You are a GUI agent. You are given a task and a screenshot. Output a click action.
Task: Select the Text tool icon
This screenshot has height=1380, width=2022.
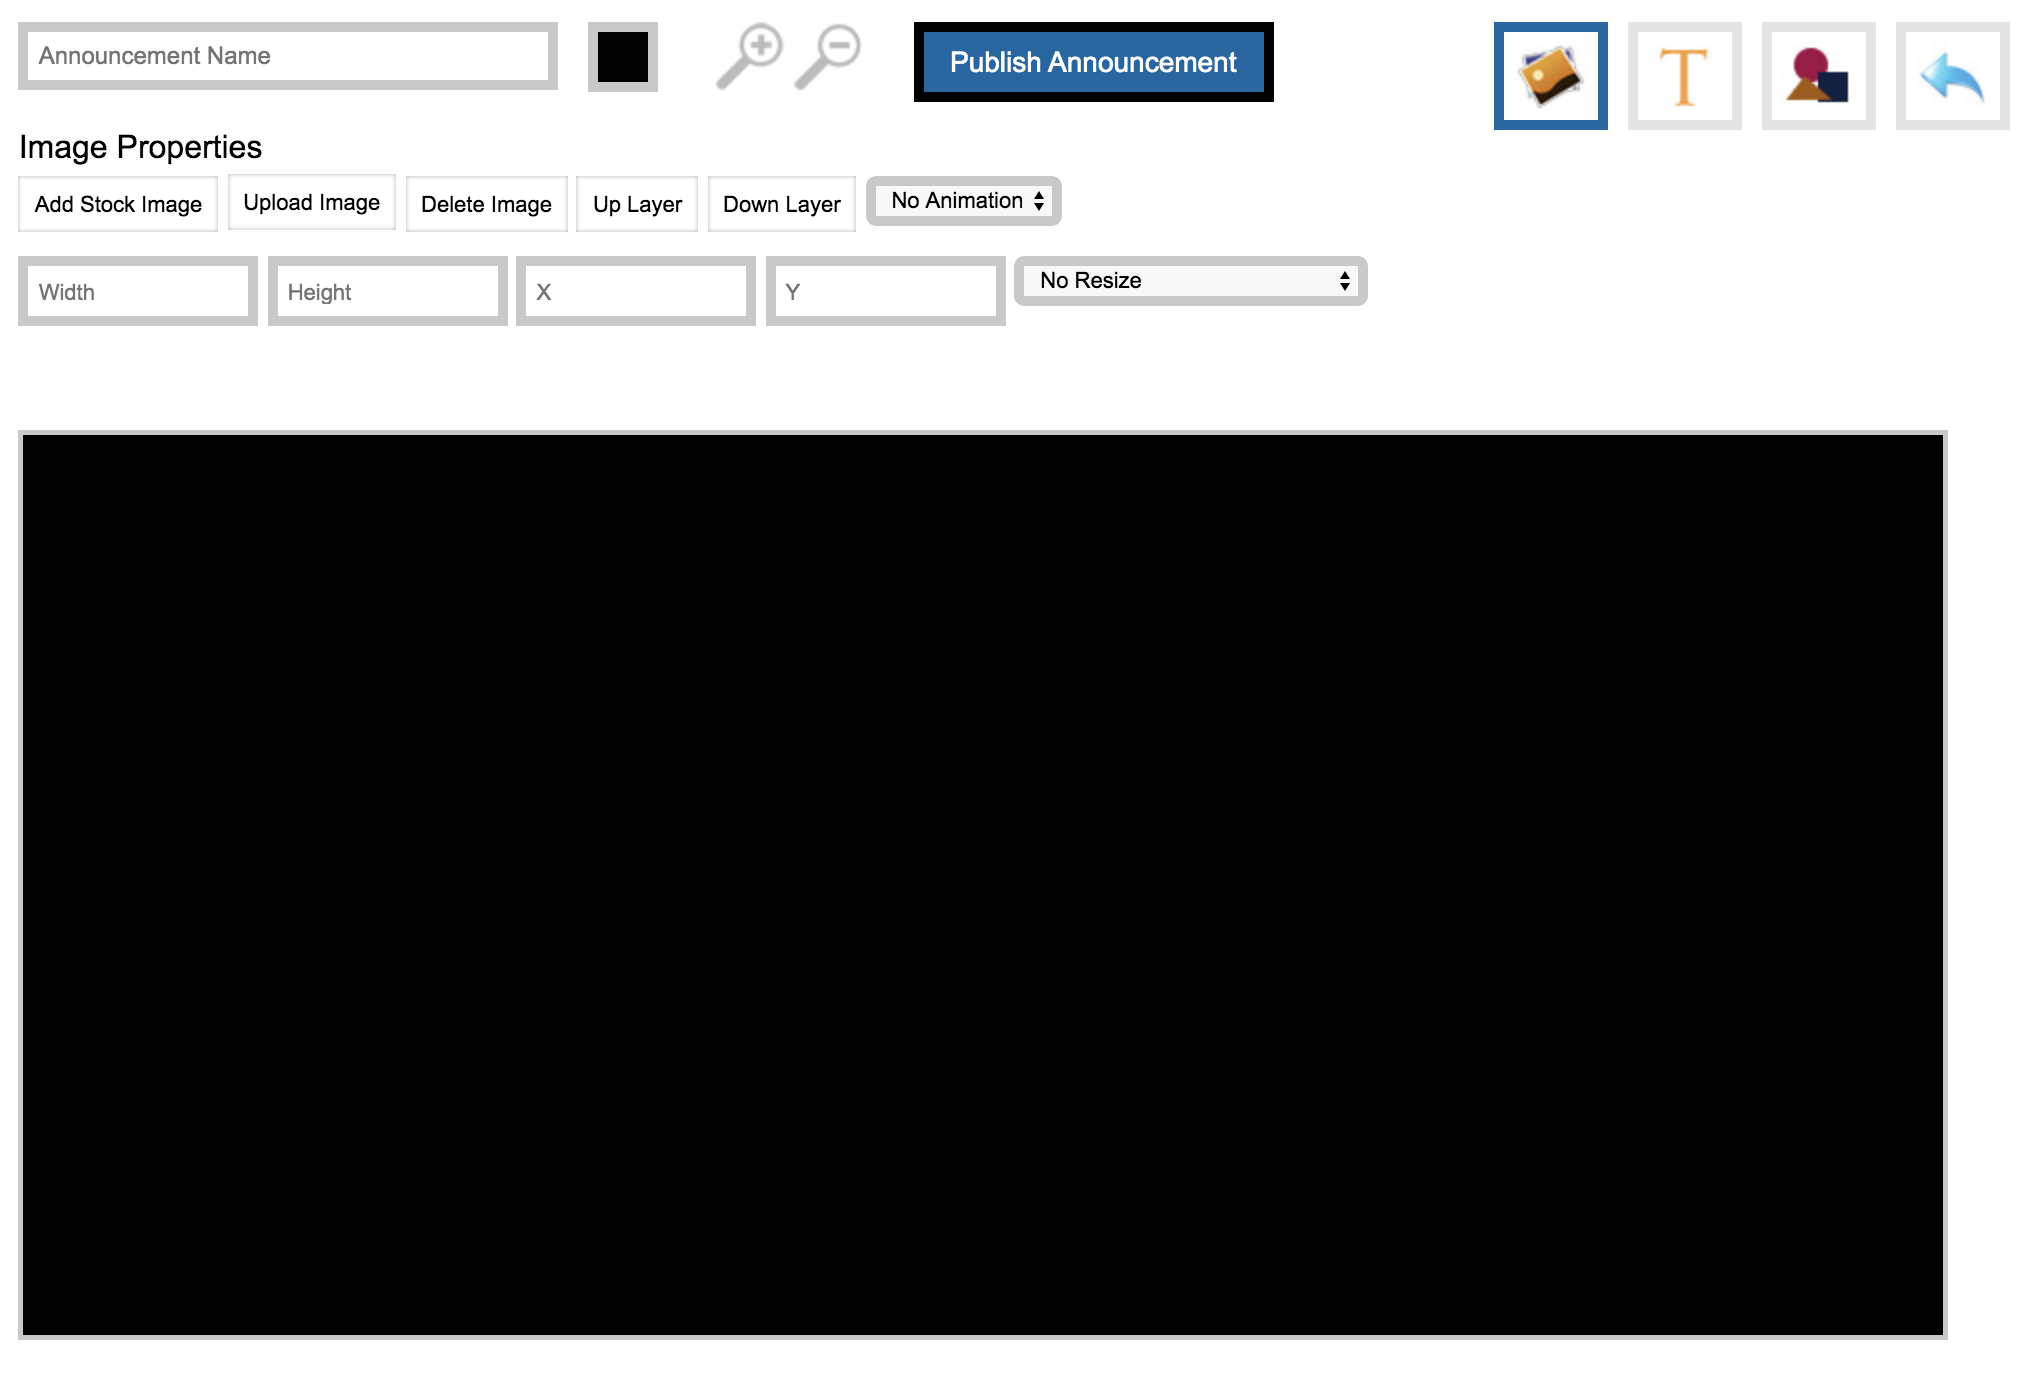[1686, 72]
